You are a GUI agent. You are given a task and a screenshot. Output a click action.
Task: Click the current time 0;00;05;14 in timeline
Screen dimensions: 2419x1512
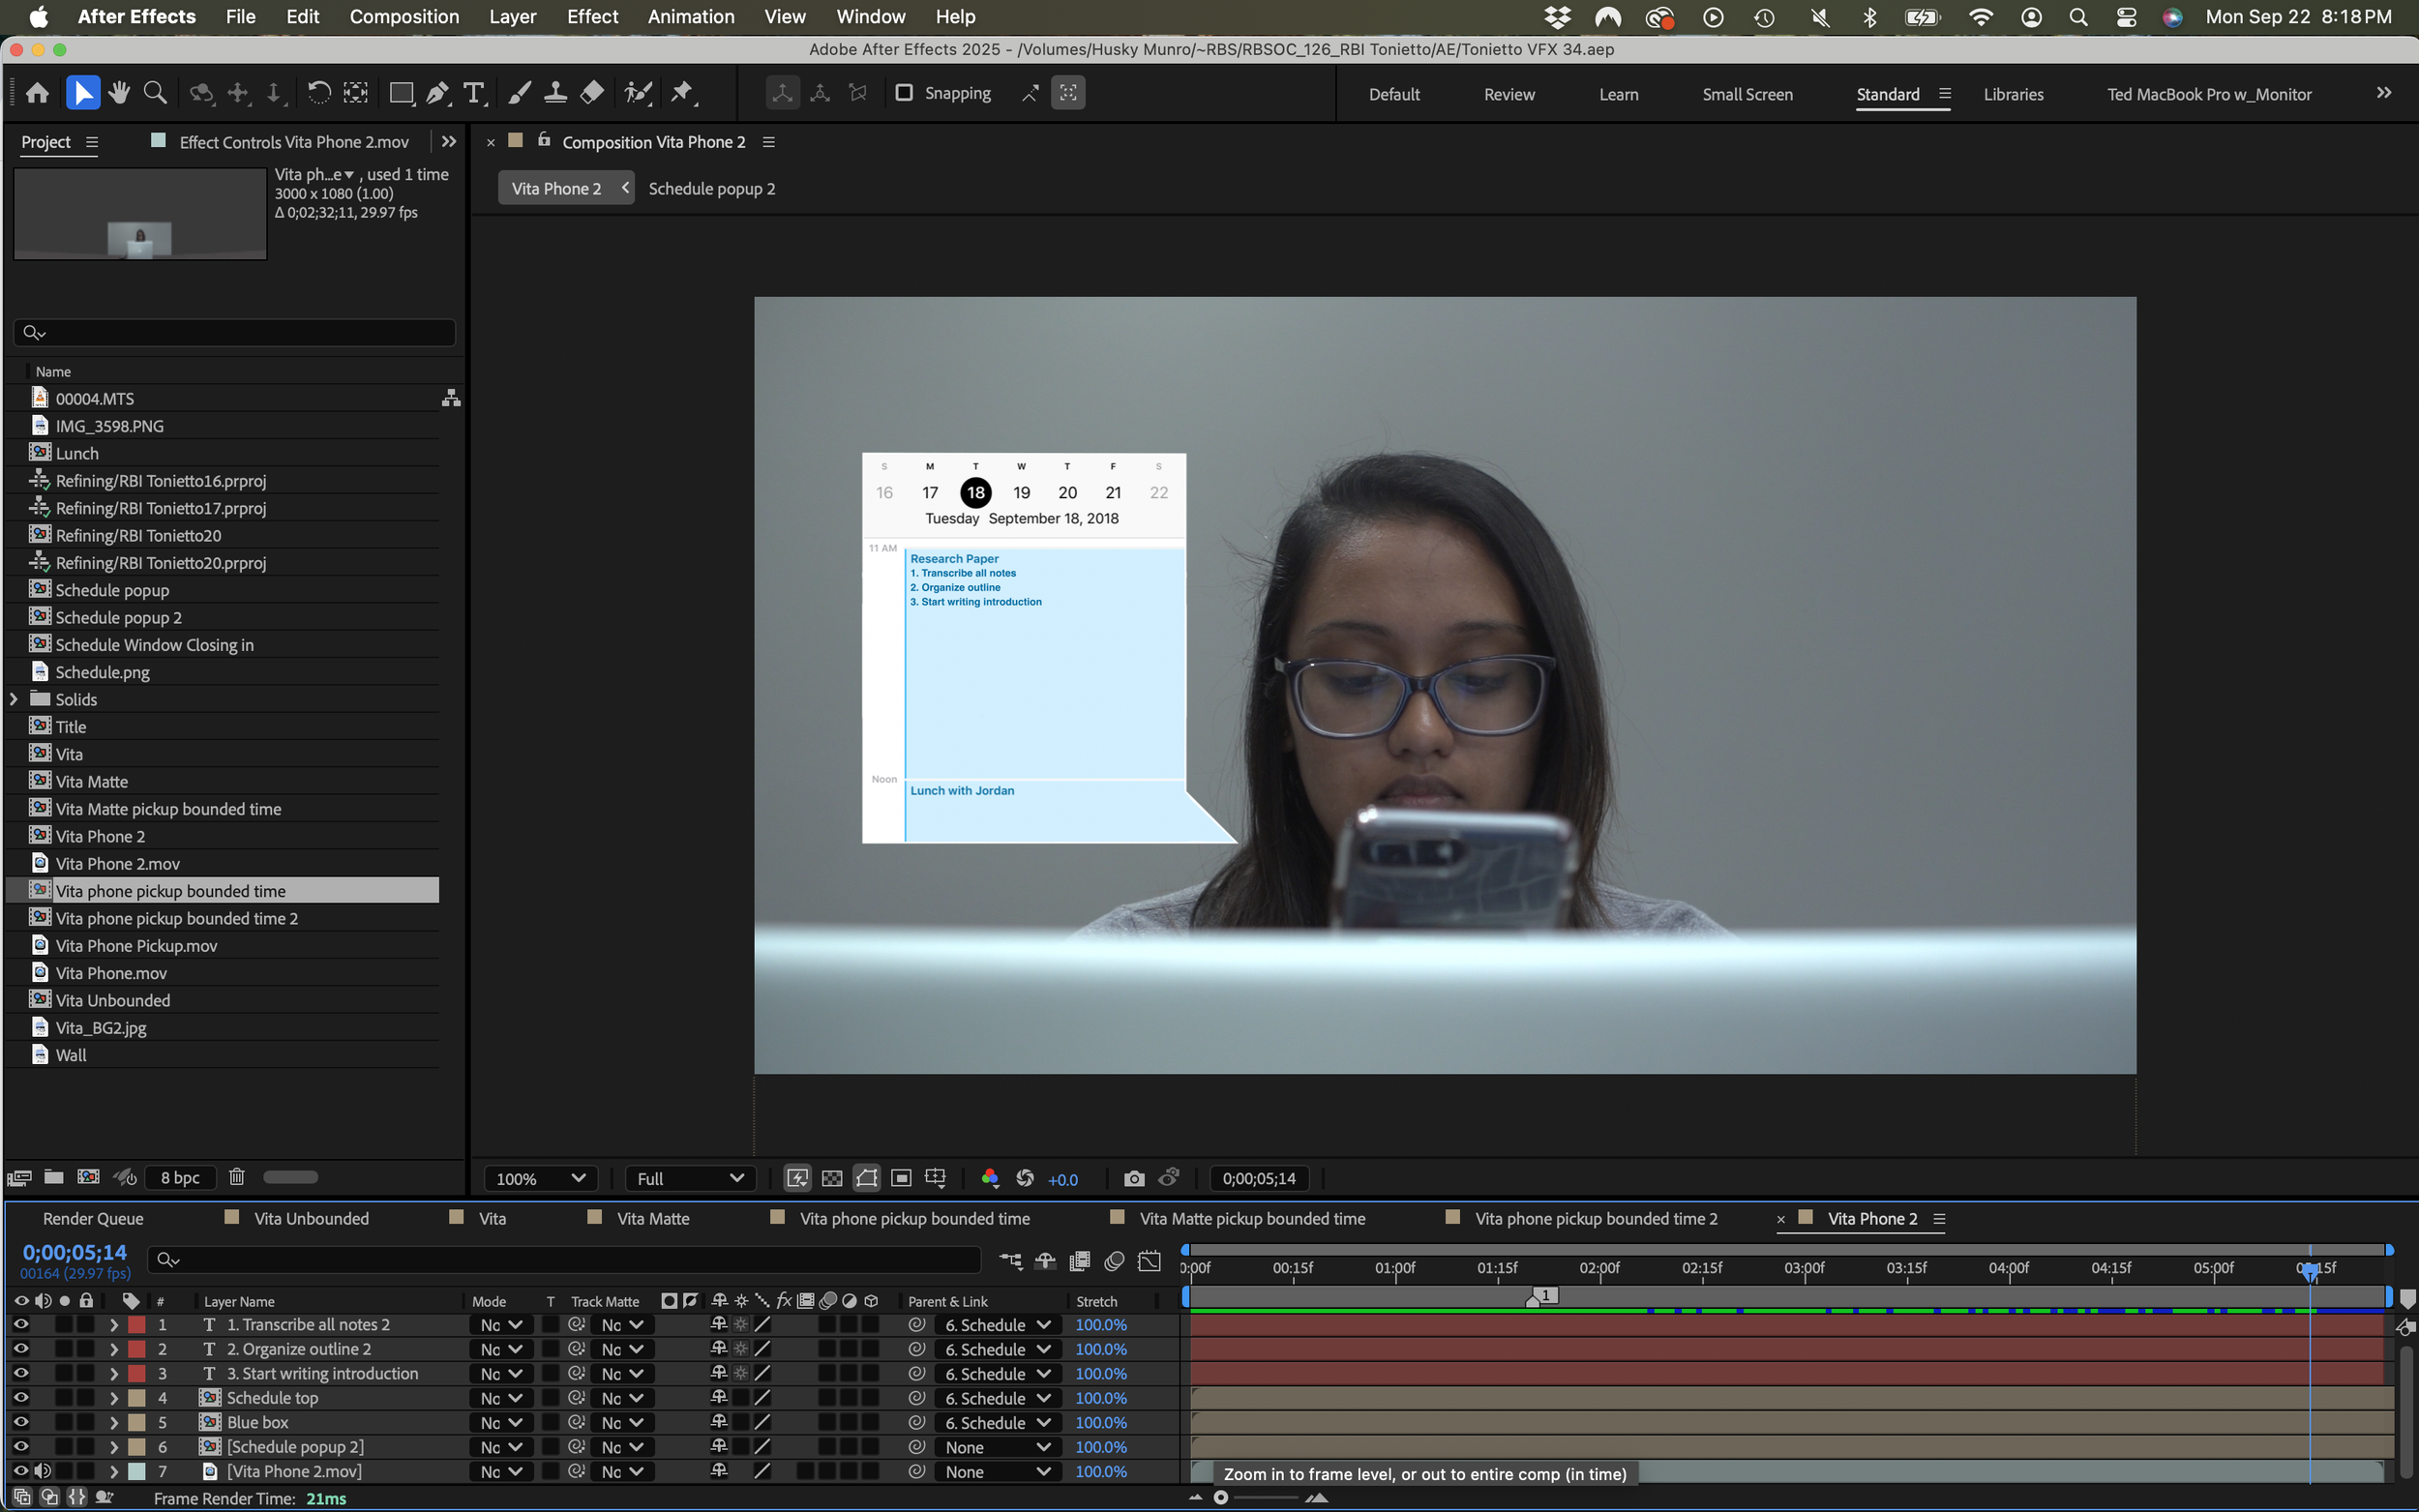pos(75,1252)
